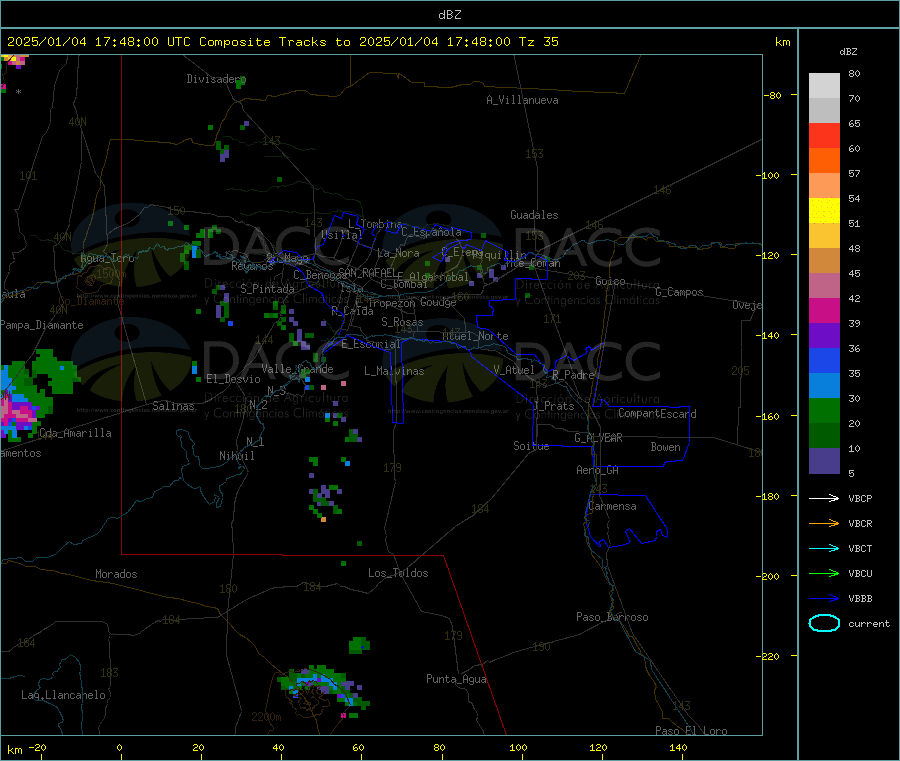Click the green VBCU arrow legend icon
This screenshot has height=761, width=900.
[x=824, y=573]
